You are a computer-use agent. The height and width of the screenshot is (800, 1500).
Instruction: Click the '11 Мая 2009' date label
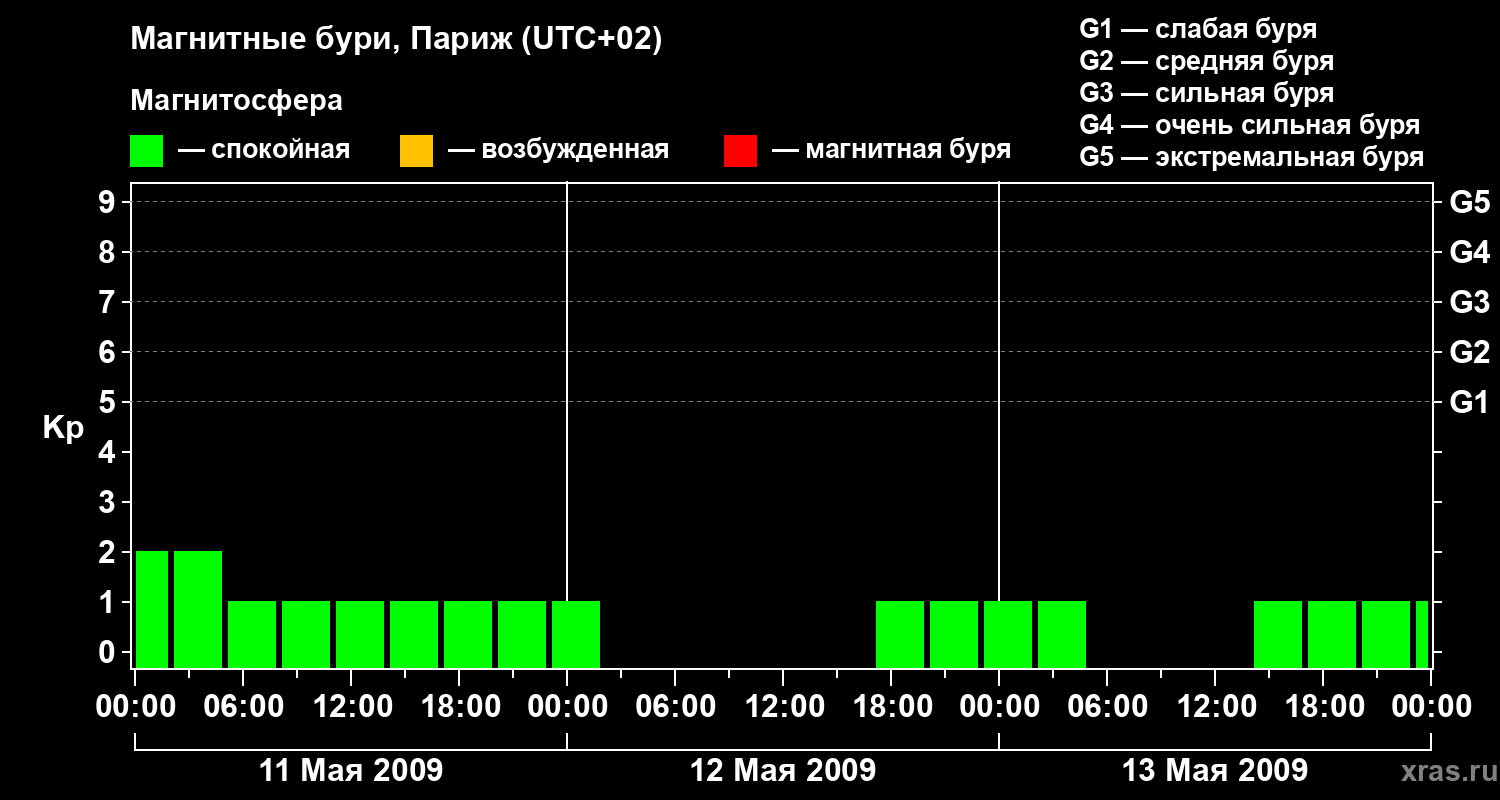click(351, 771)
